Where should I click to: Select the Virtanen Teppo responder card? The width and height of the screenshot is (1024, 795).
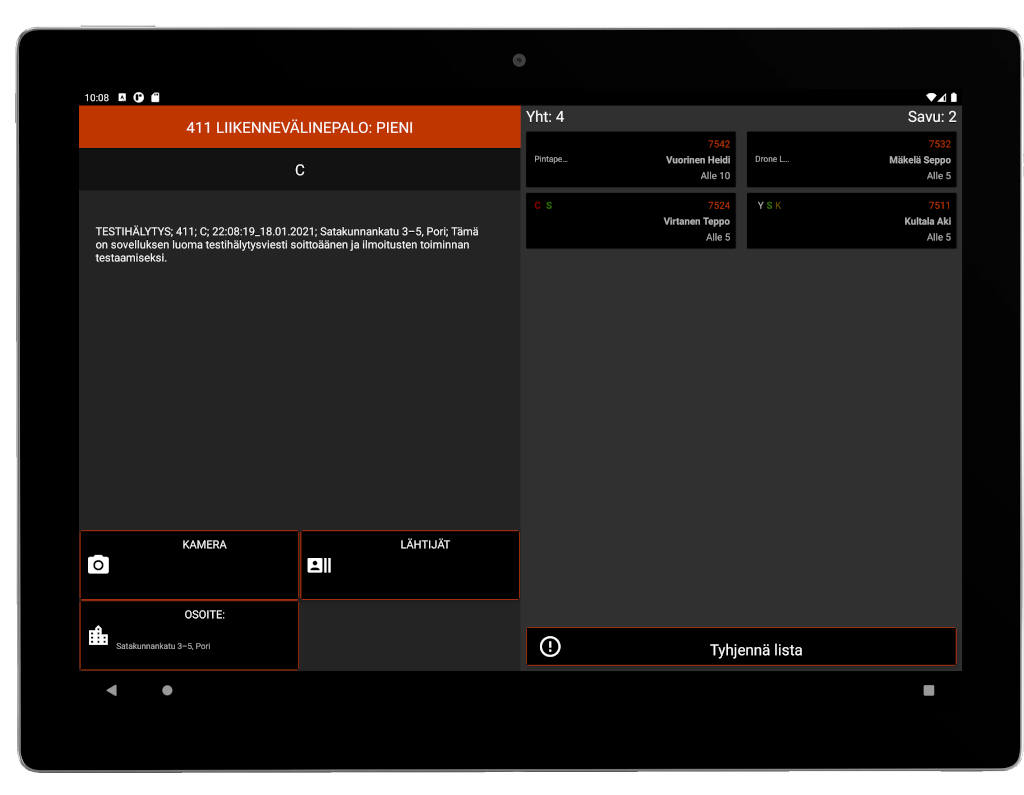[x=631, y=221]
